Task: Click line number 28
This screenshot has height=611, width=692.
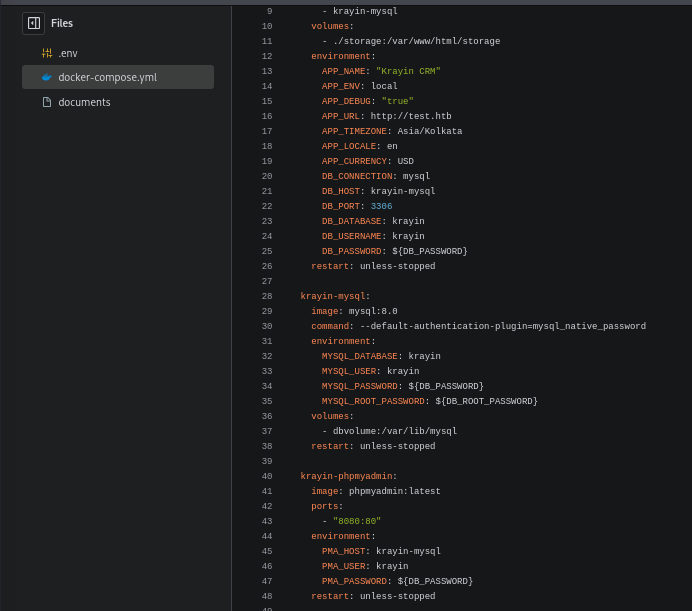Action: pos(267,296)
